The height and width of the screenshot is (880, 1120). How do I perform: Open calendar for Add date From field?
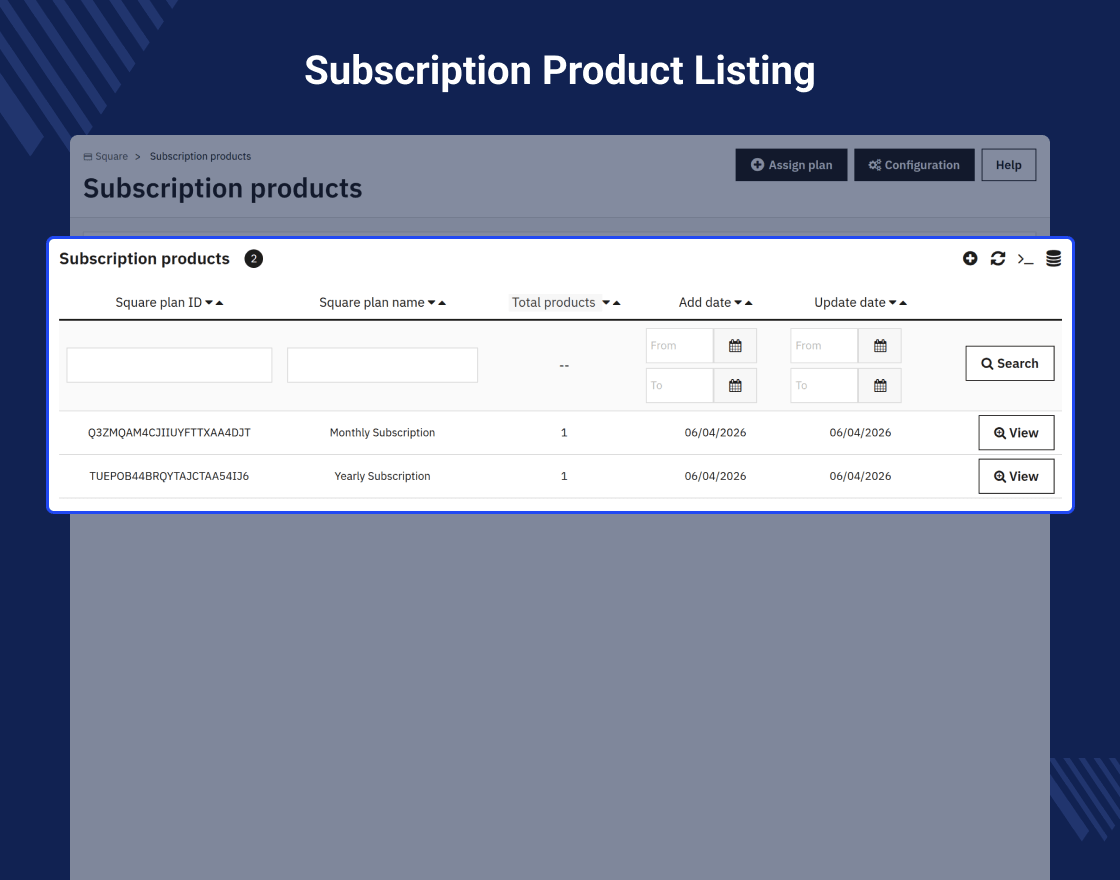tap(735, 346)
